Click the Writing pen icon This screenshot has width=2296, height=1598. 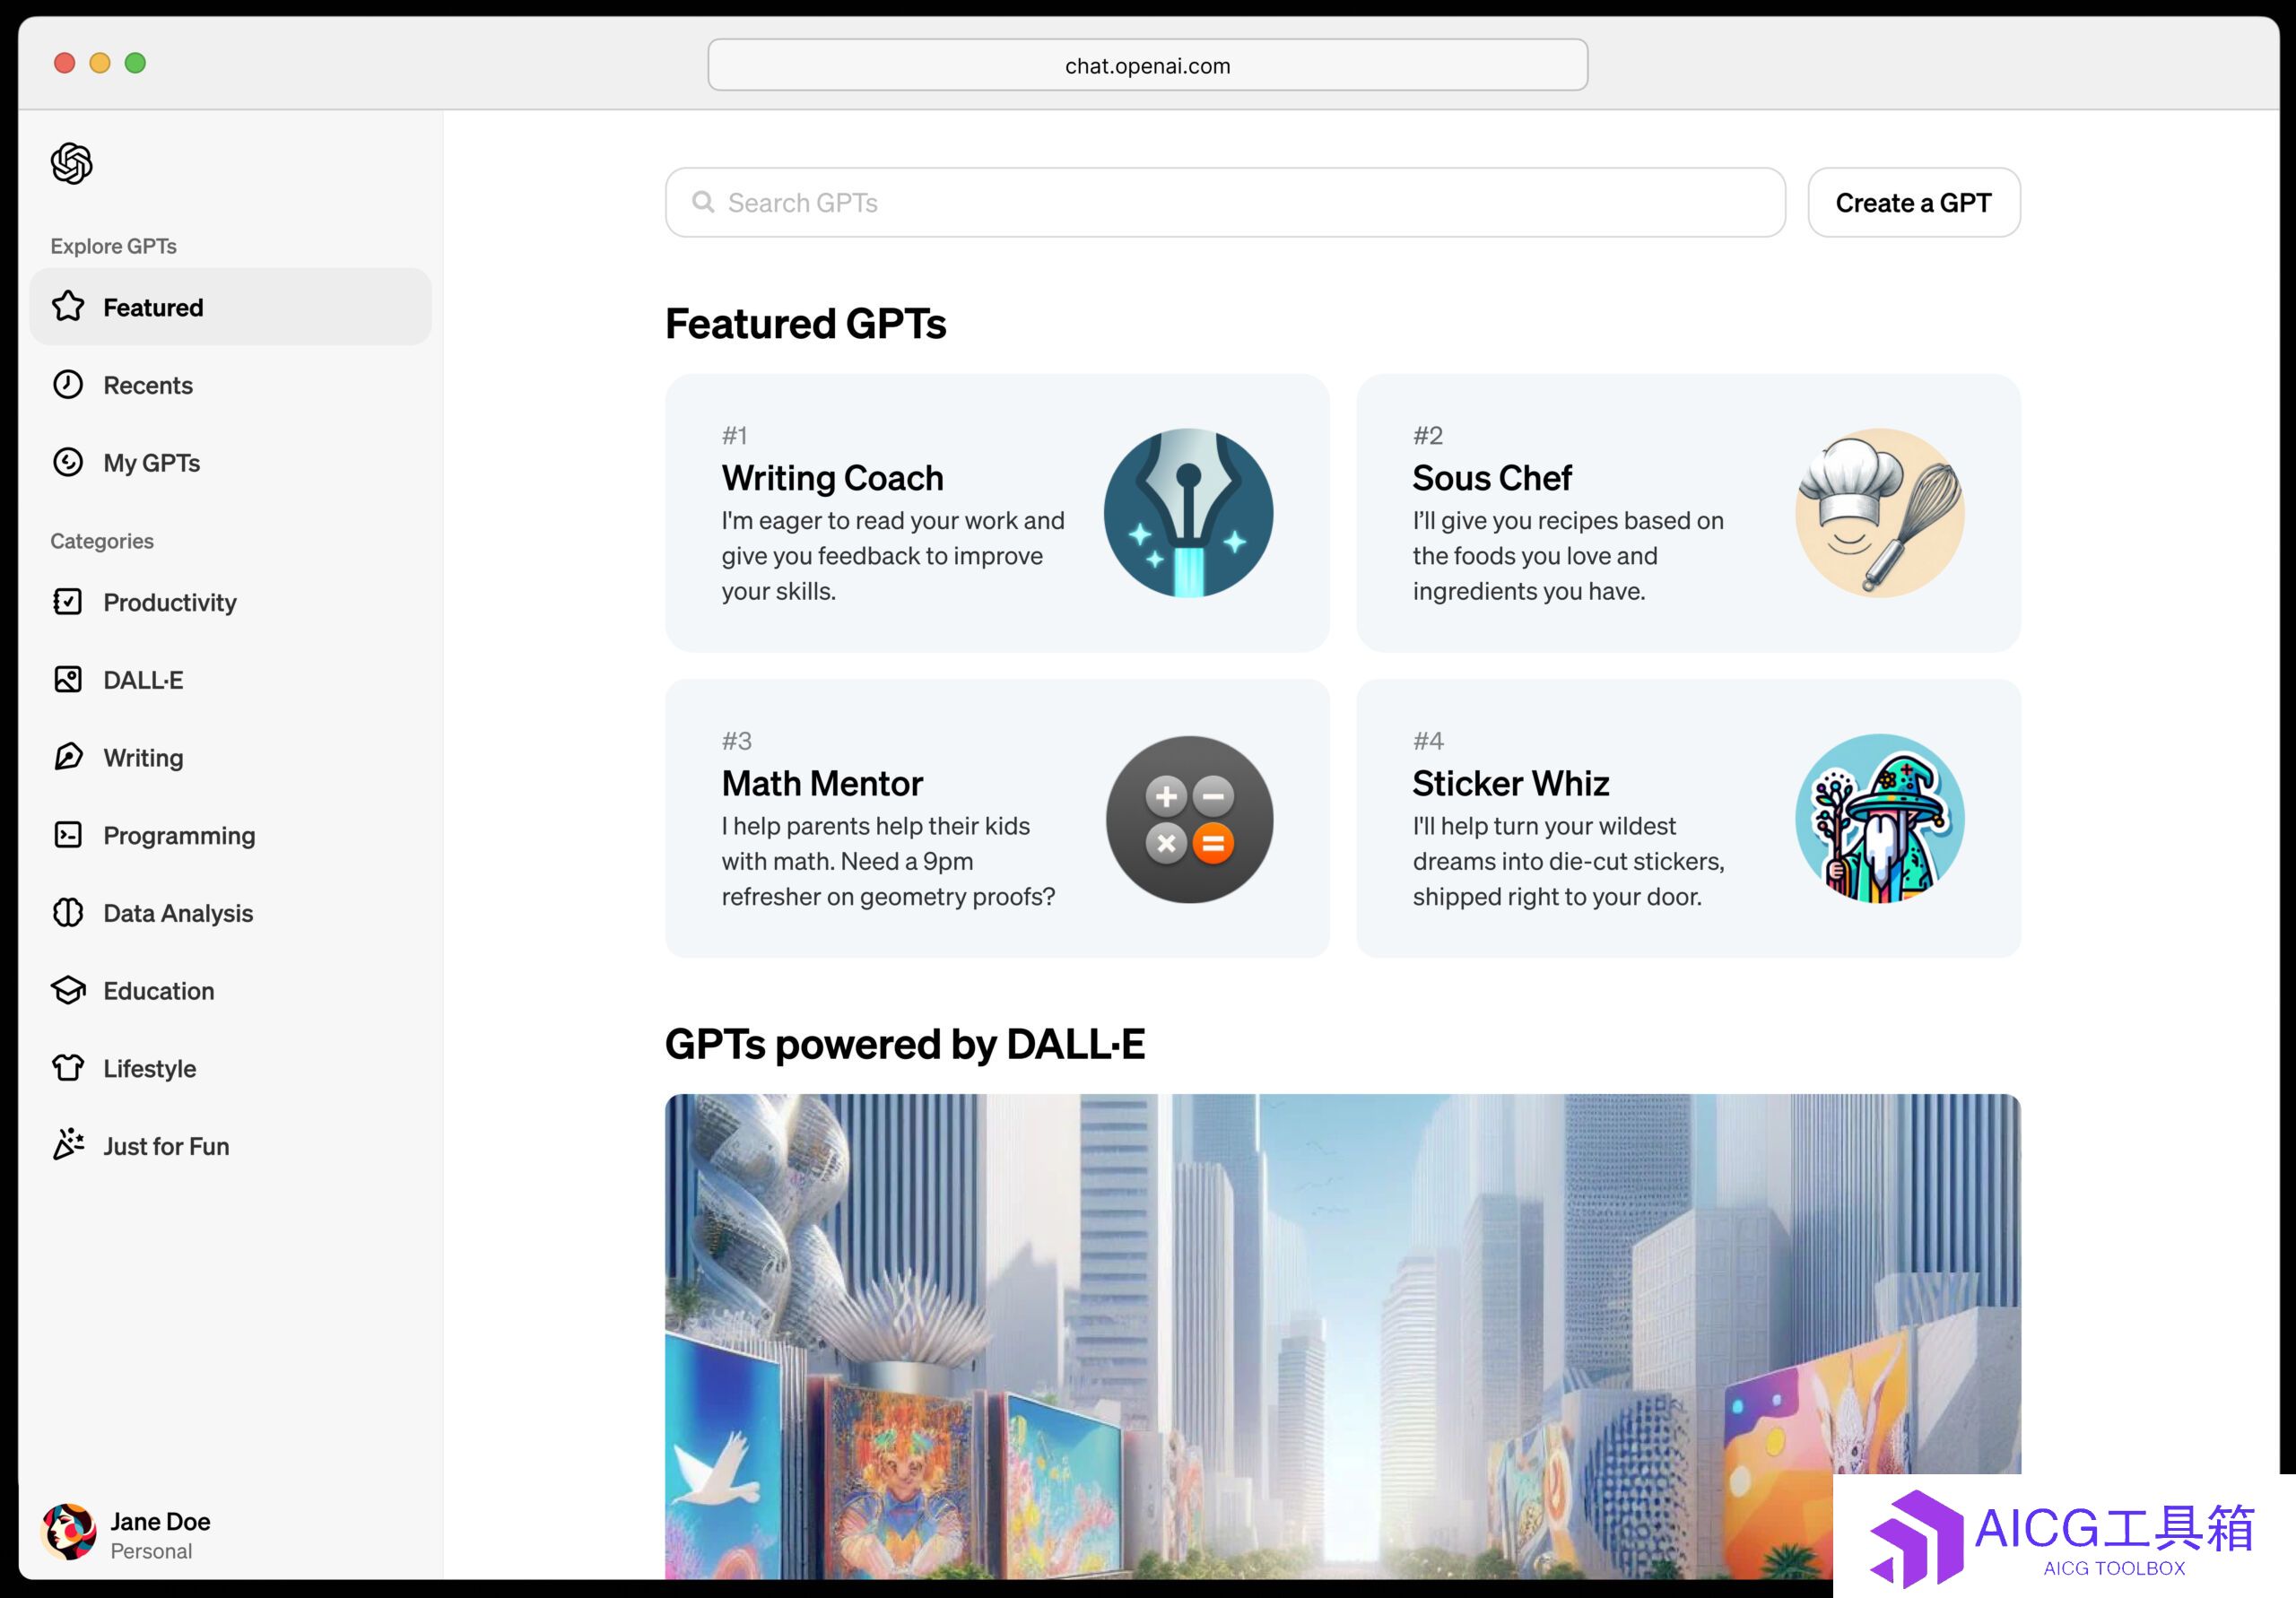point(68,757)
